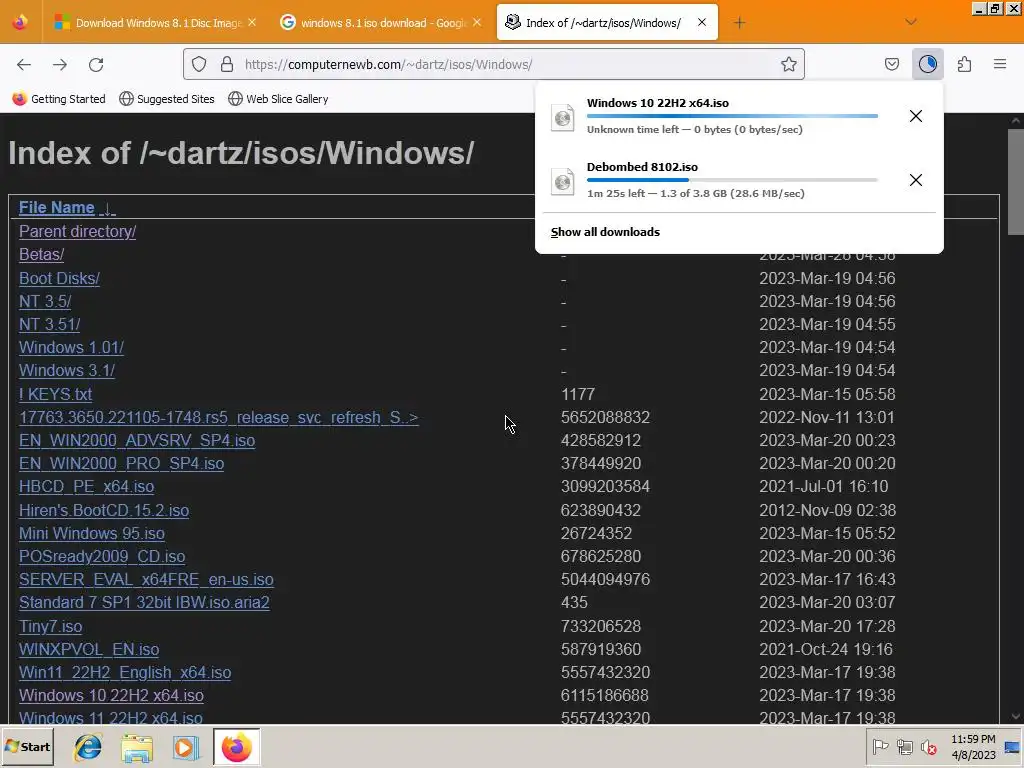Open Show all downloads
This screenshot has width=1024, height=768.
tap(605, 232)
